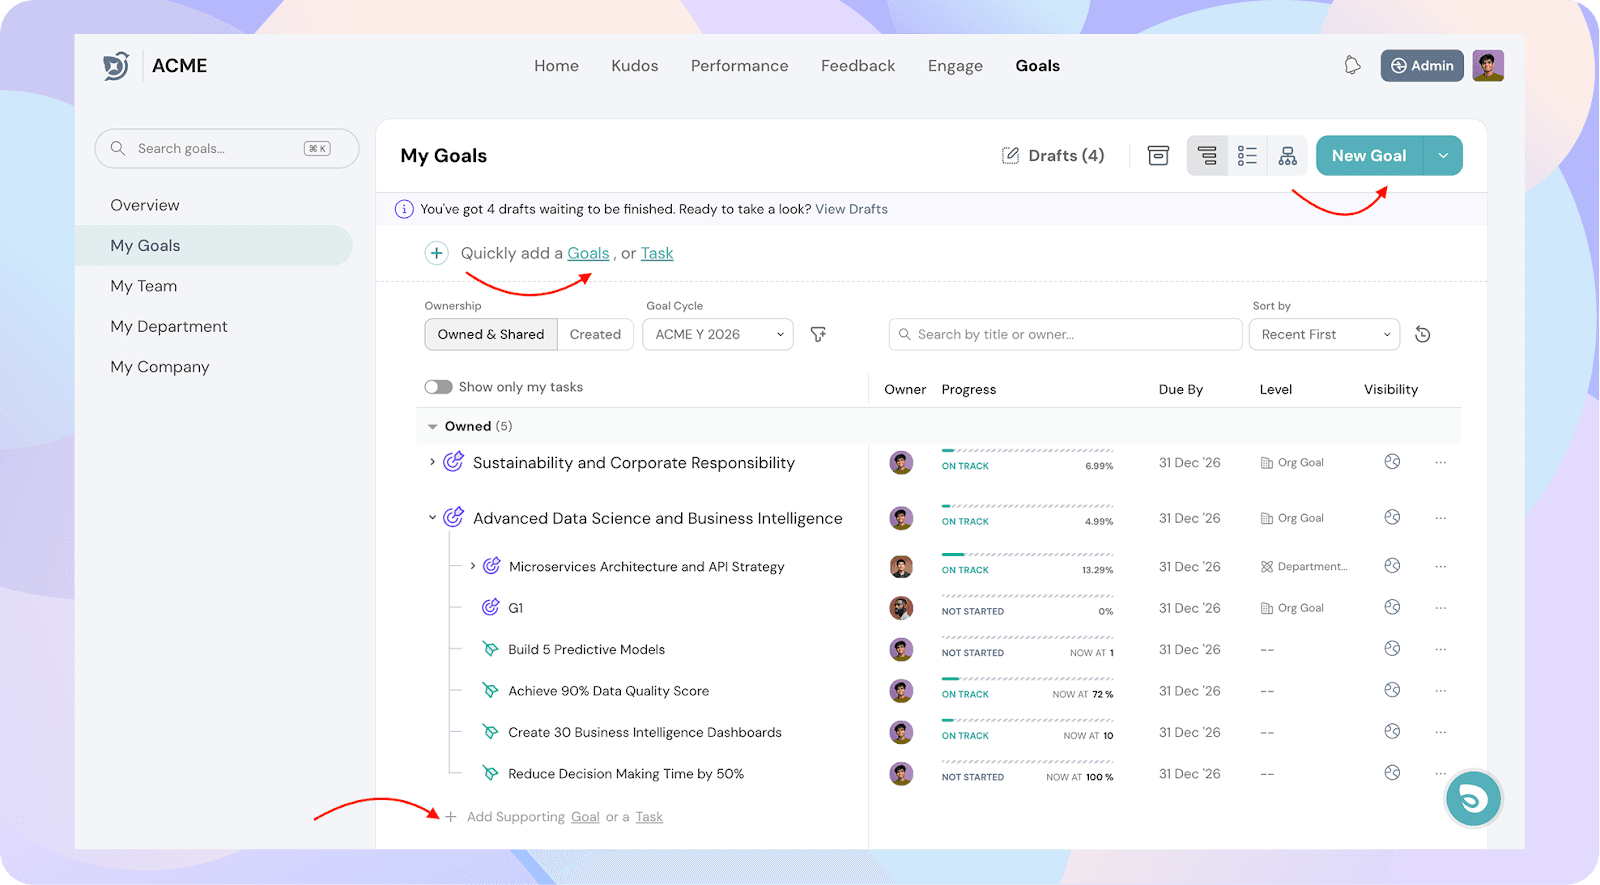Click the New Goal button

point(1368,156)
